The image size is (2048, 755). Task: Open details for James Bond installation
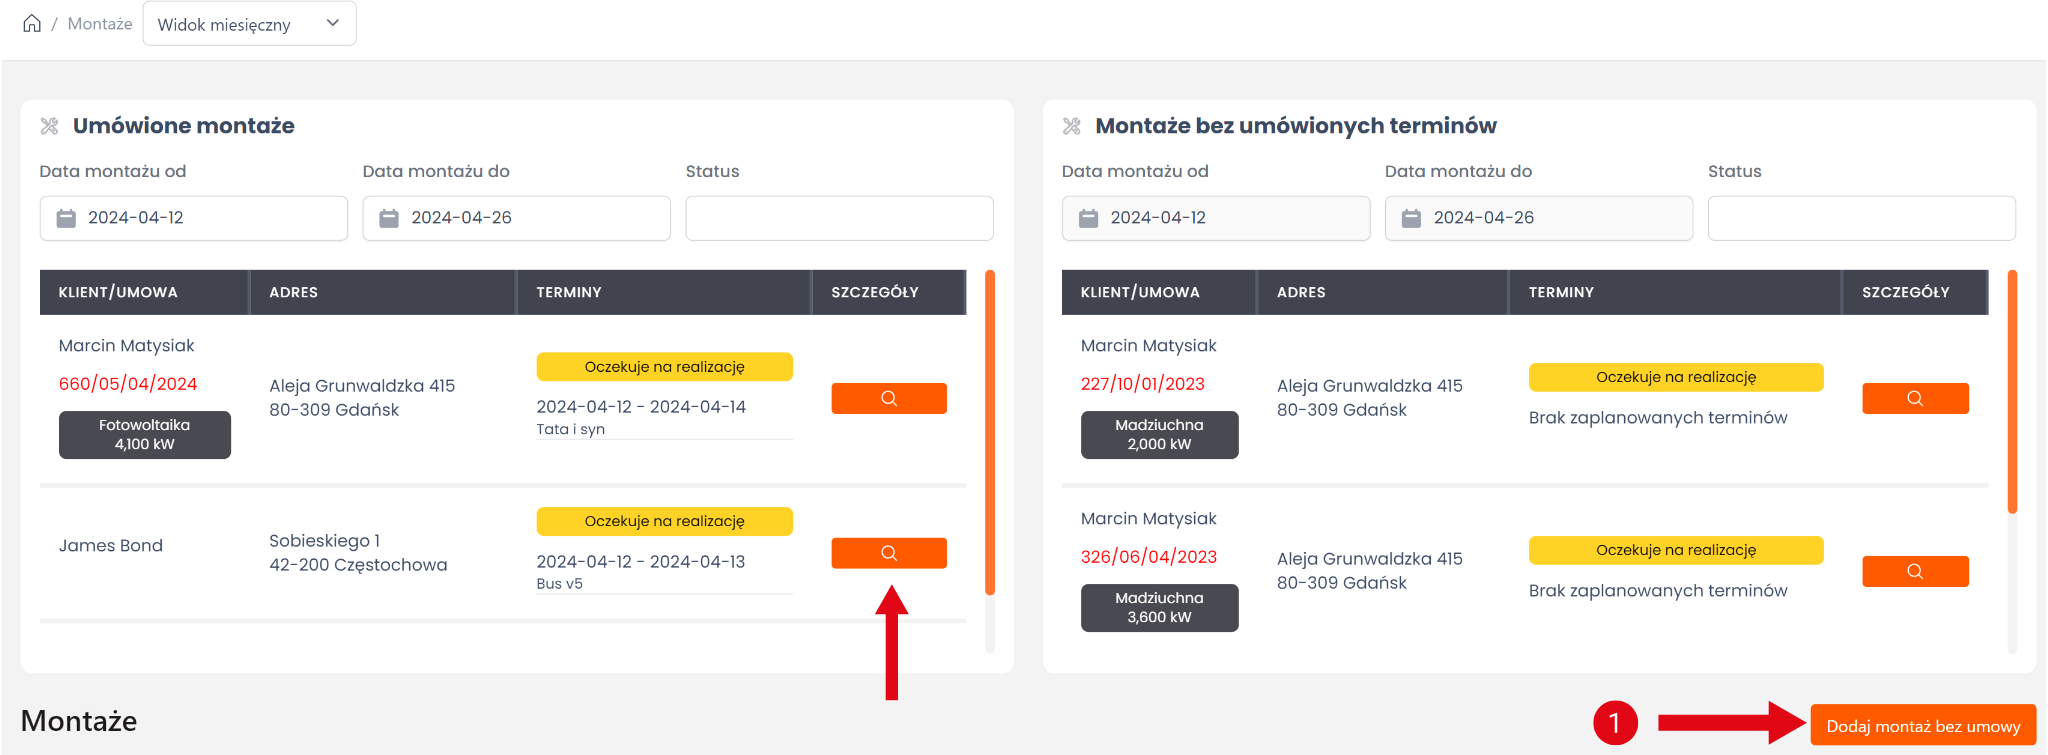coord(888,553)
